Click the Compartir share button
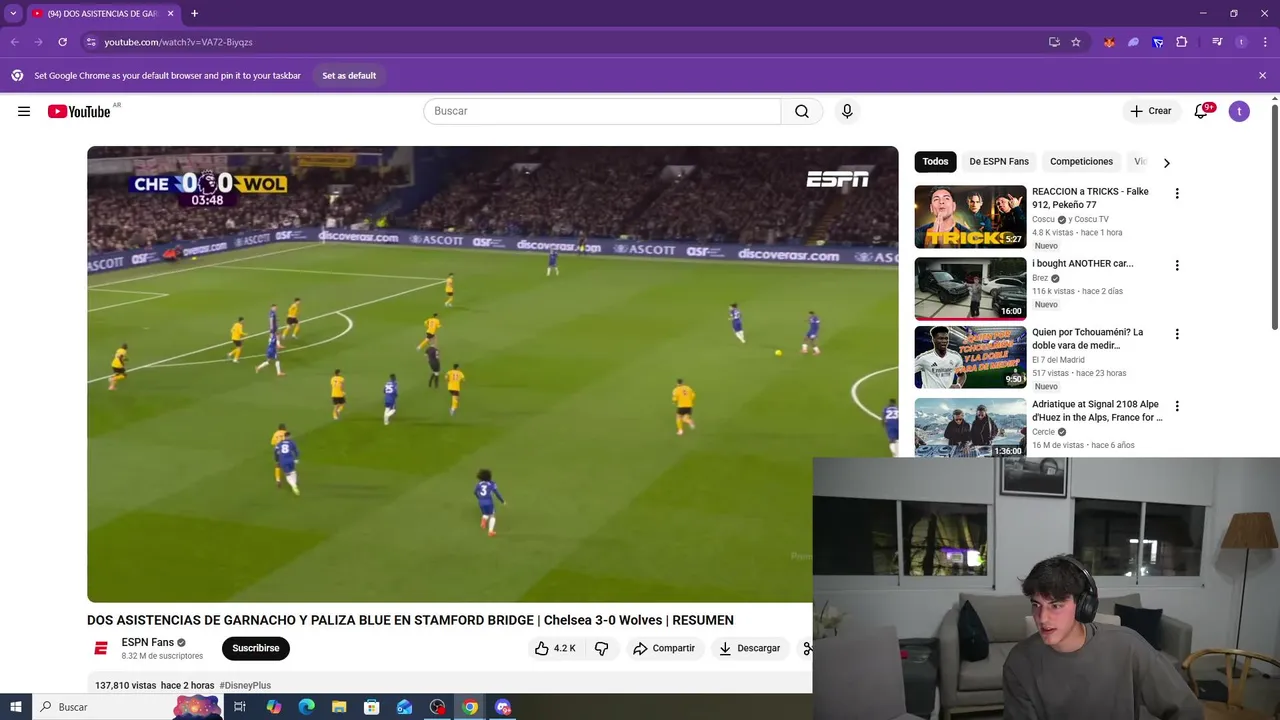This screenshot has height=720, width=1280. coord(664,648)
